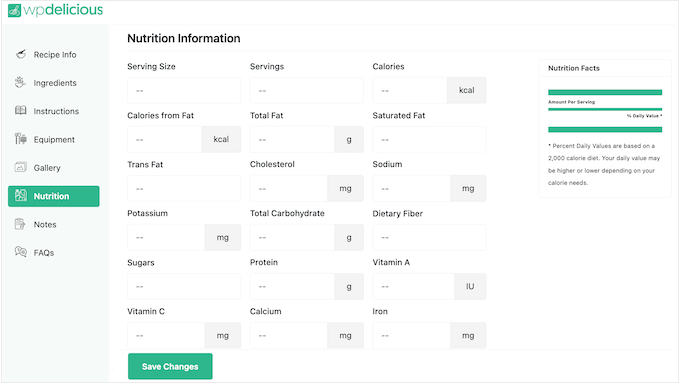Open the Recipe Info section
Viewport: 680px width, 384px height.
tap(53, 54)
